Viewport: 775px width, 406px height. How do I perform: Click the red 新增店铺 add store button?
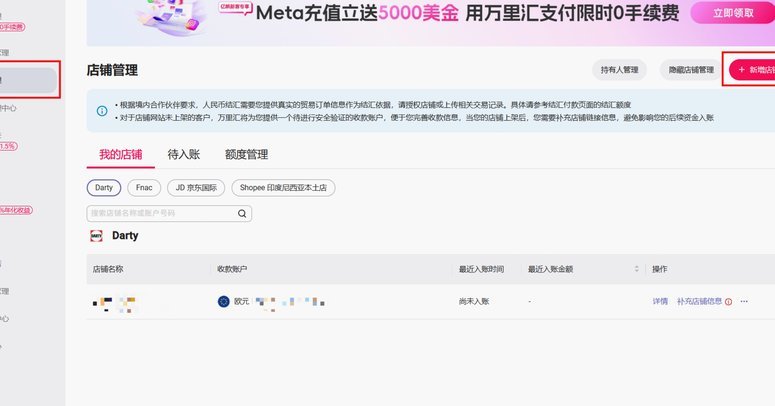(x=752, y=70)
